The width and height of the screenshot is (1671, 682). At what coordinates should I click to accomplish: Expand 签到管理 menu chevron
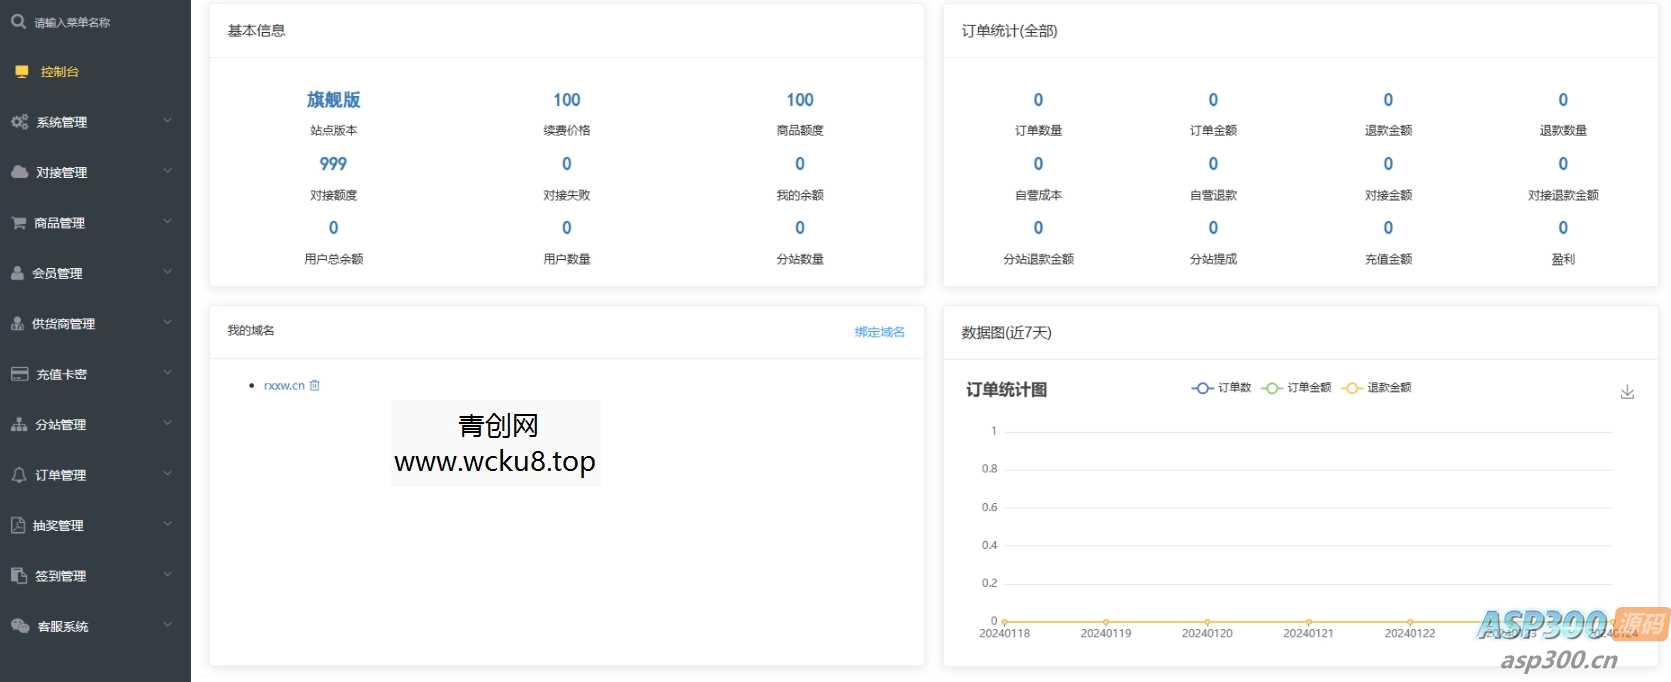click(x=167, y=574)
